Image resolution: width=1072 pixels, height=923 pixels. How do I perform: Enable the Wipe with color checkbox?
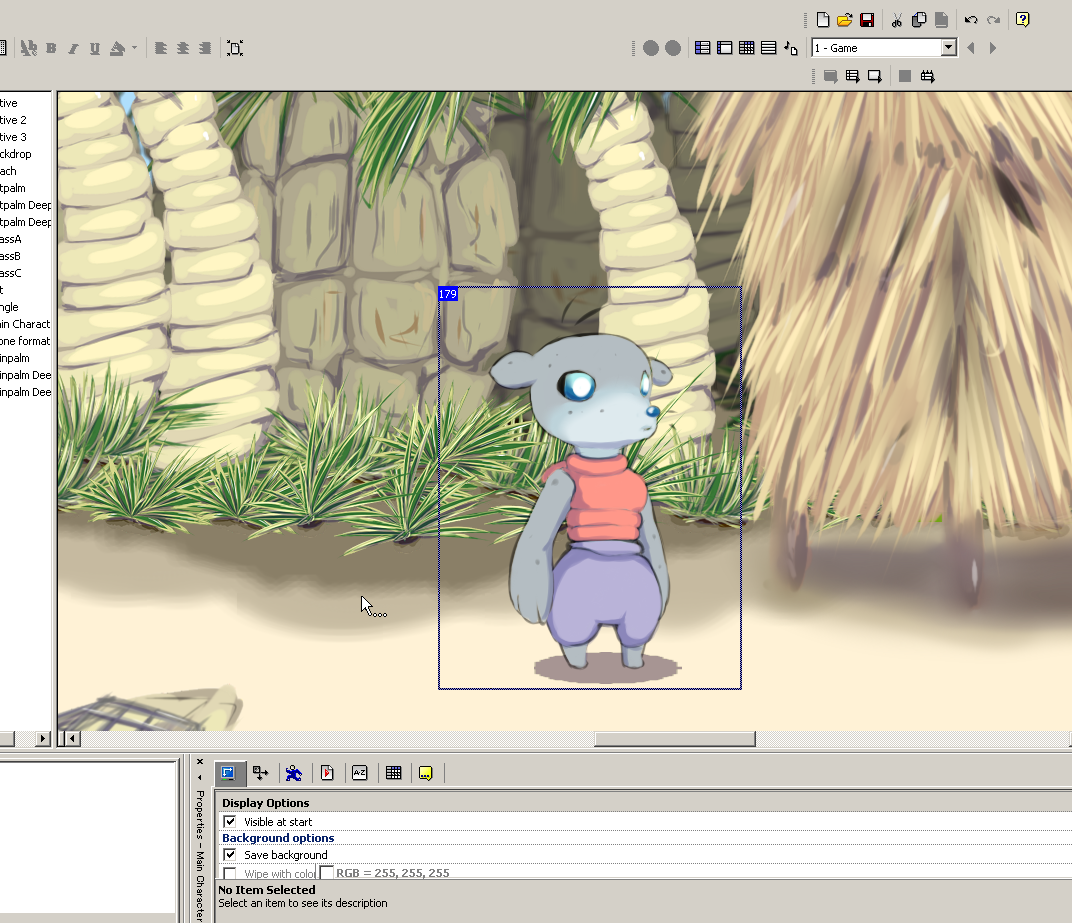(230, 873)
